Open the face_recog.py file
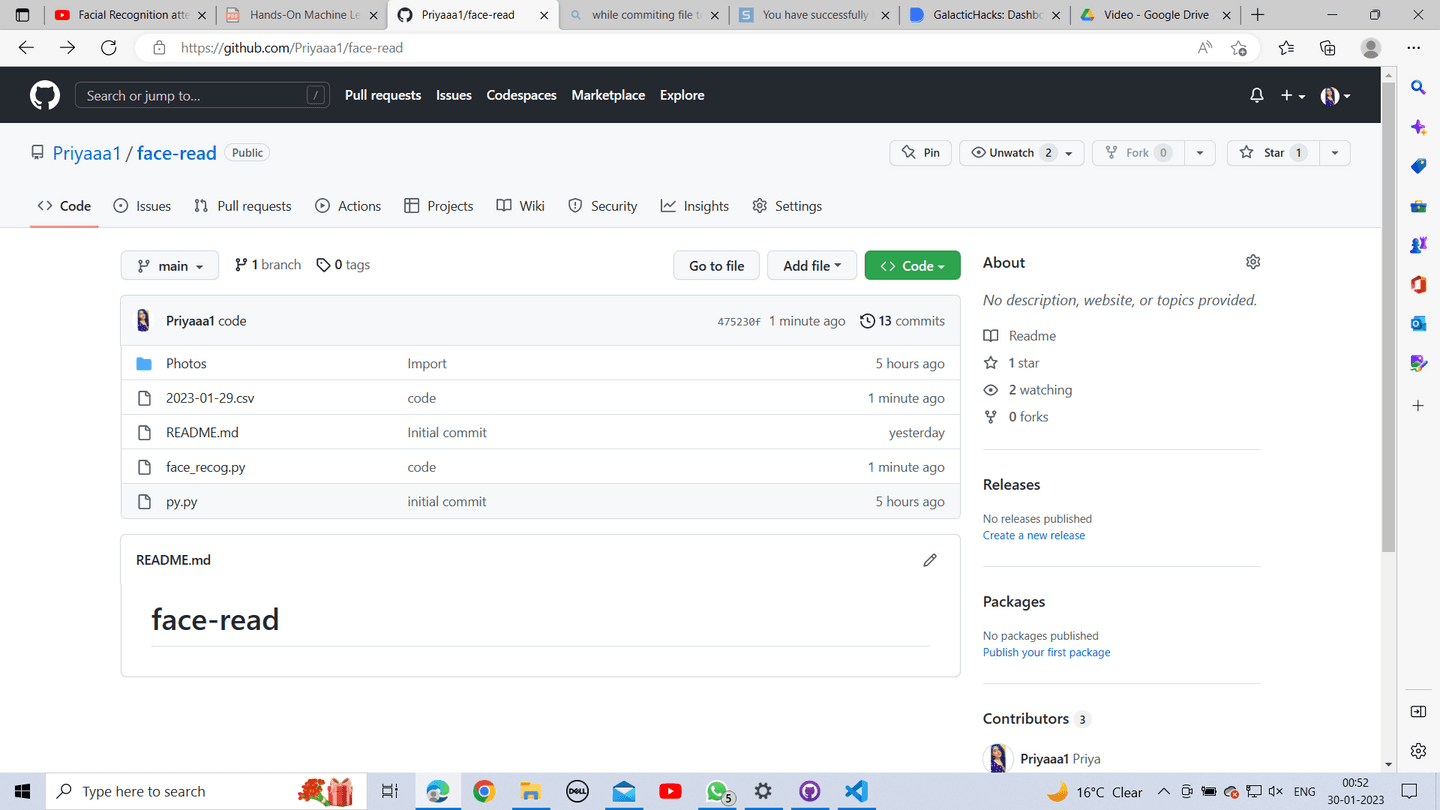1440x810 pixels. (x=206, y=467)
